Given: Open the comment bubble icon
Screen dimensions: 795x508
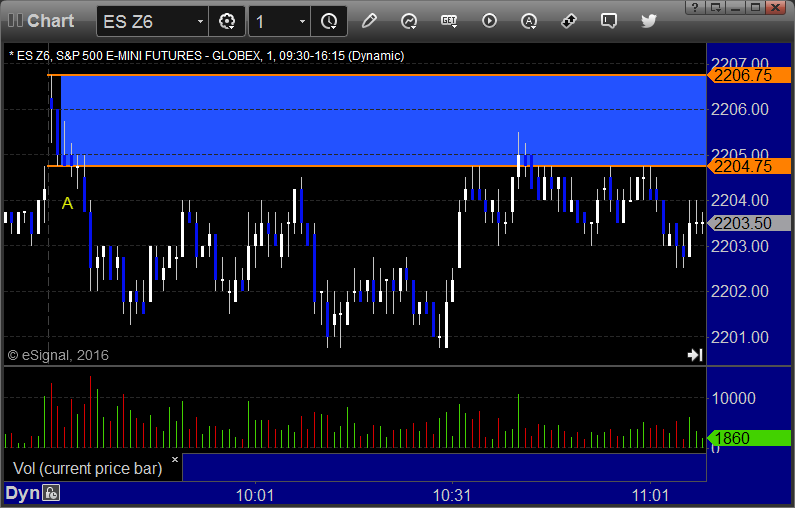Looking at the screenshot, I should [x=608, y=21].
